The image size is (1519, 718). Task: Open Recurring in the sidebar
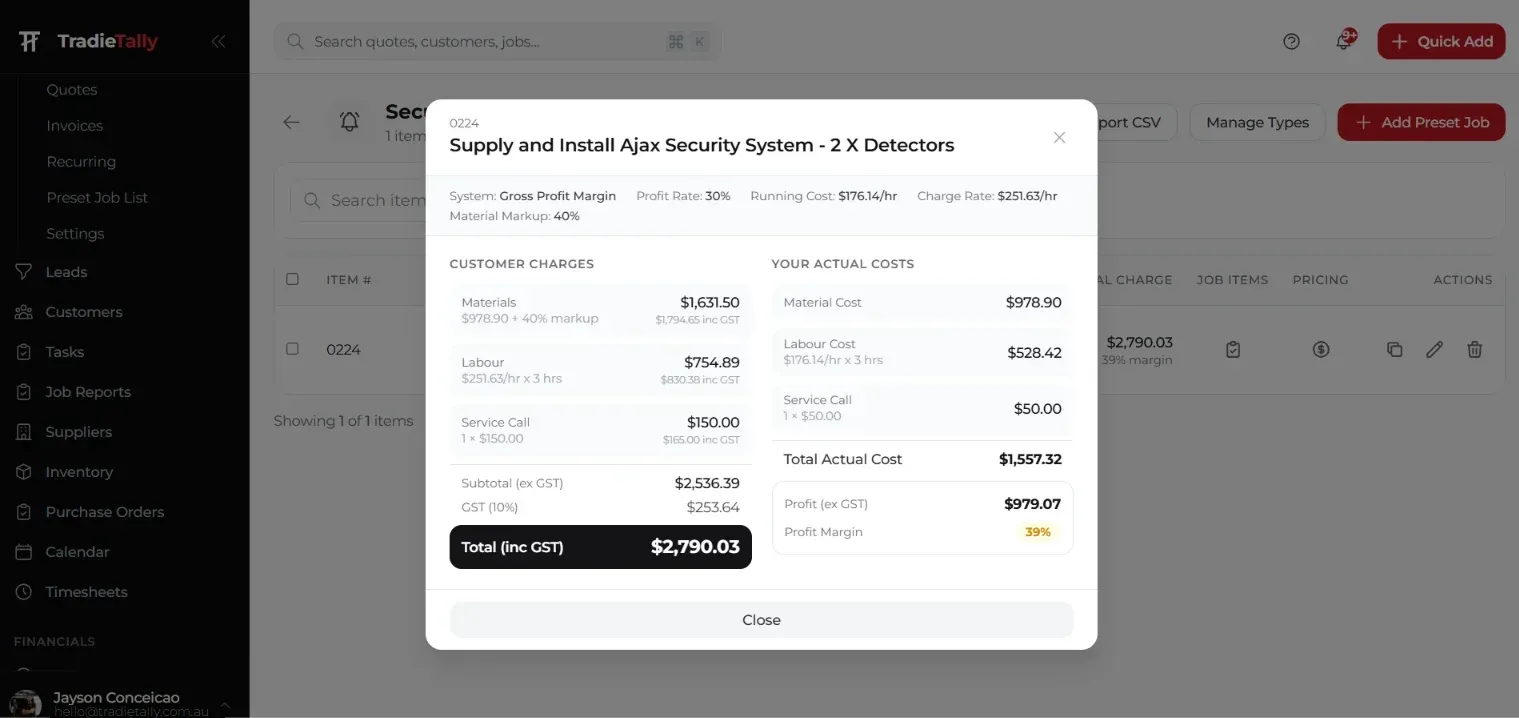tap(81, 161)
